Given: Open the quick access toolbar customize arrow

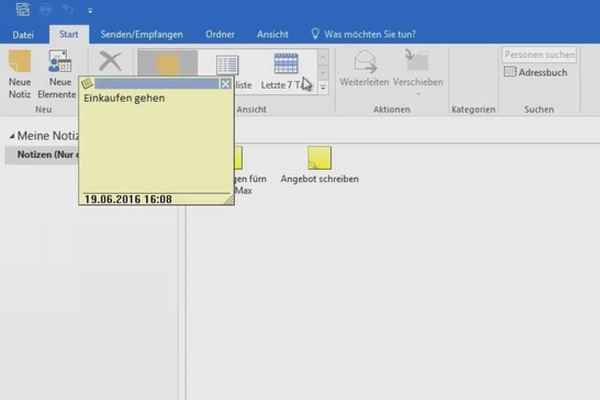Looking at the screenshot, I should [90, 11].
